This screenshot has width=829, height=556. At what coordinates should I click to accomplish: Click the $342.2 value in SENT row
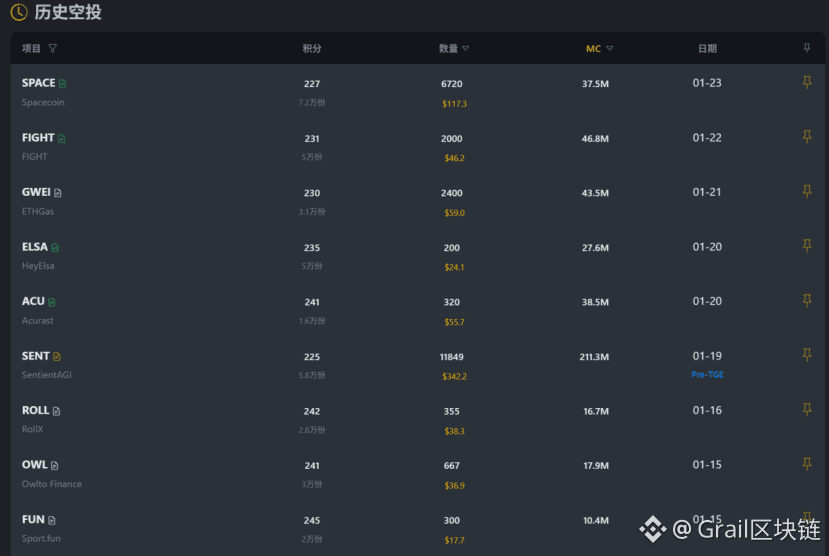[454, 376]
